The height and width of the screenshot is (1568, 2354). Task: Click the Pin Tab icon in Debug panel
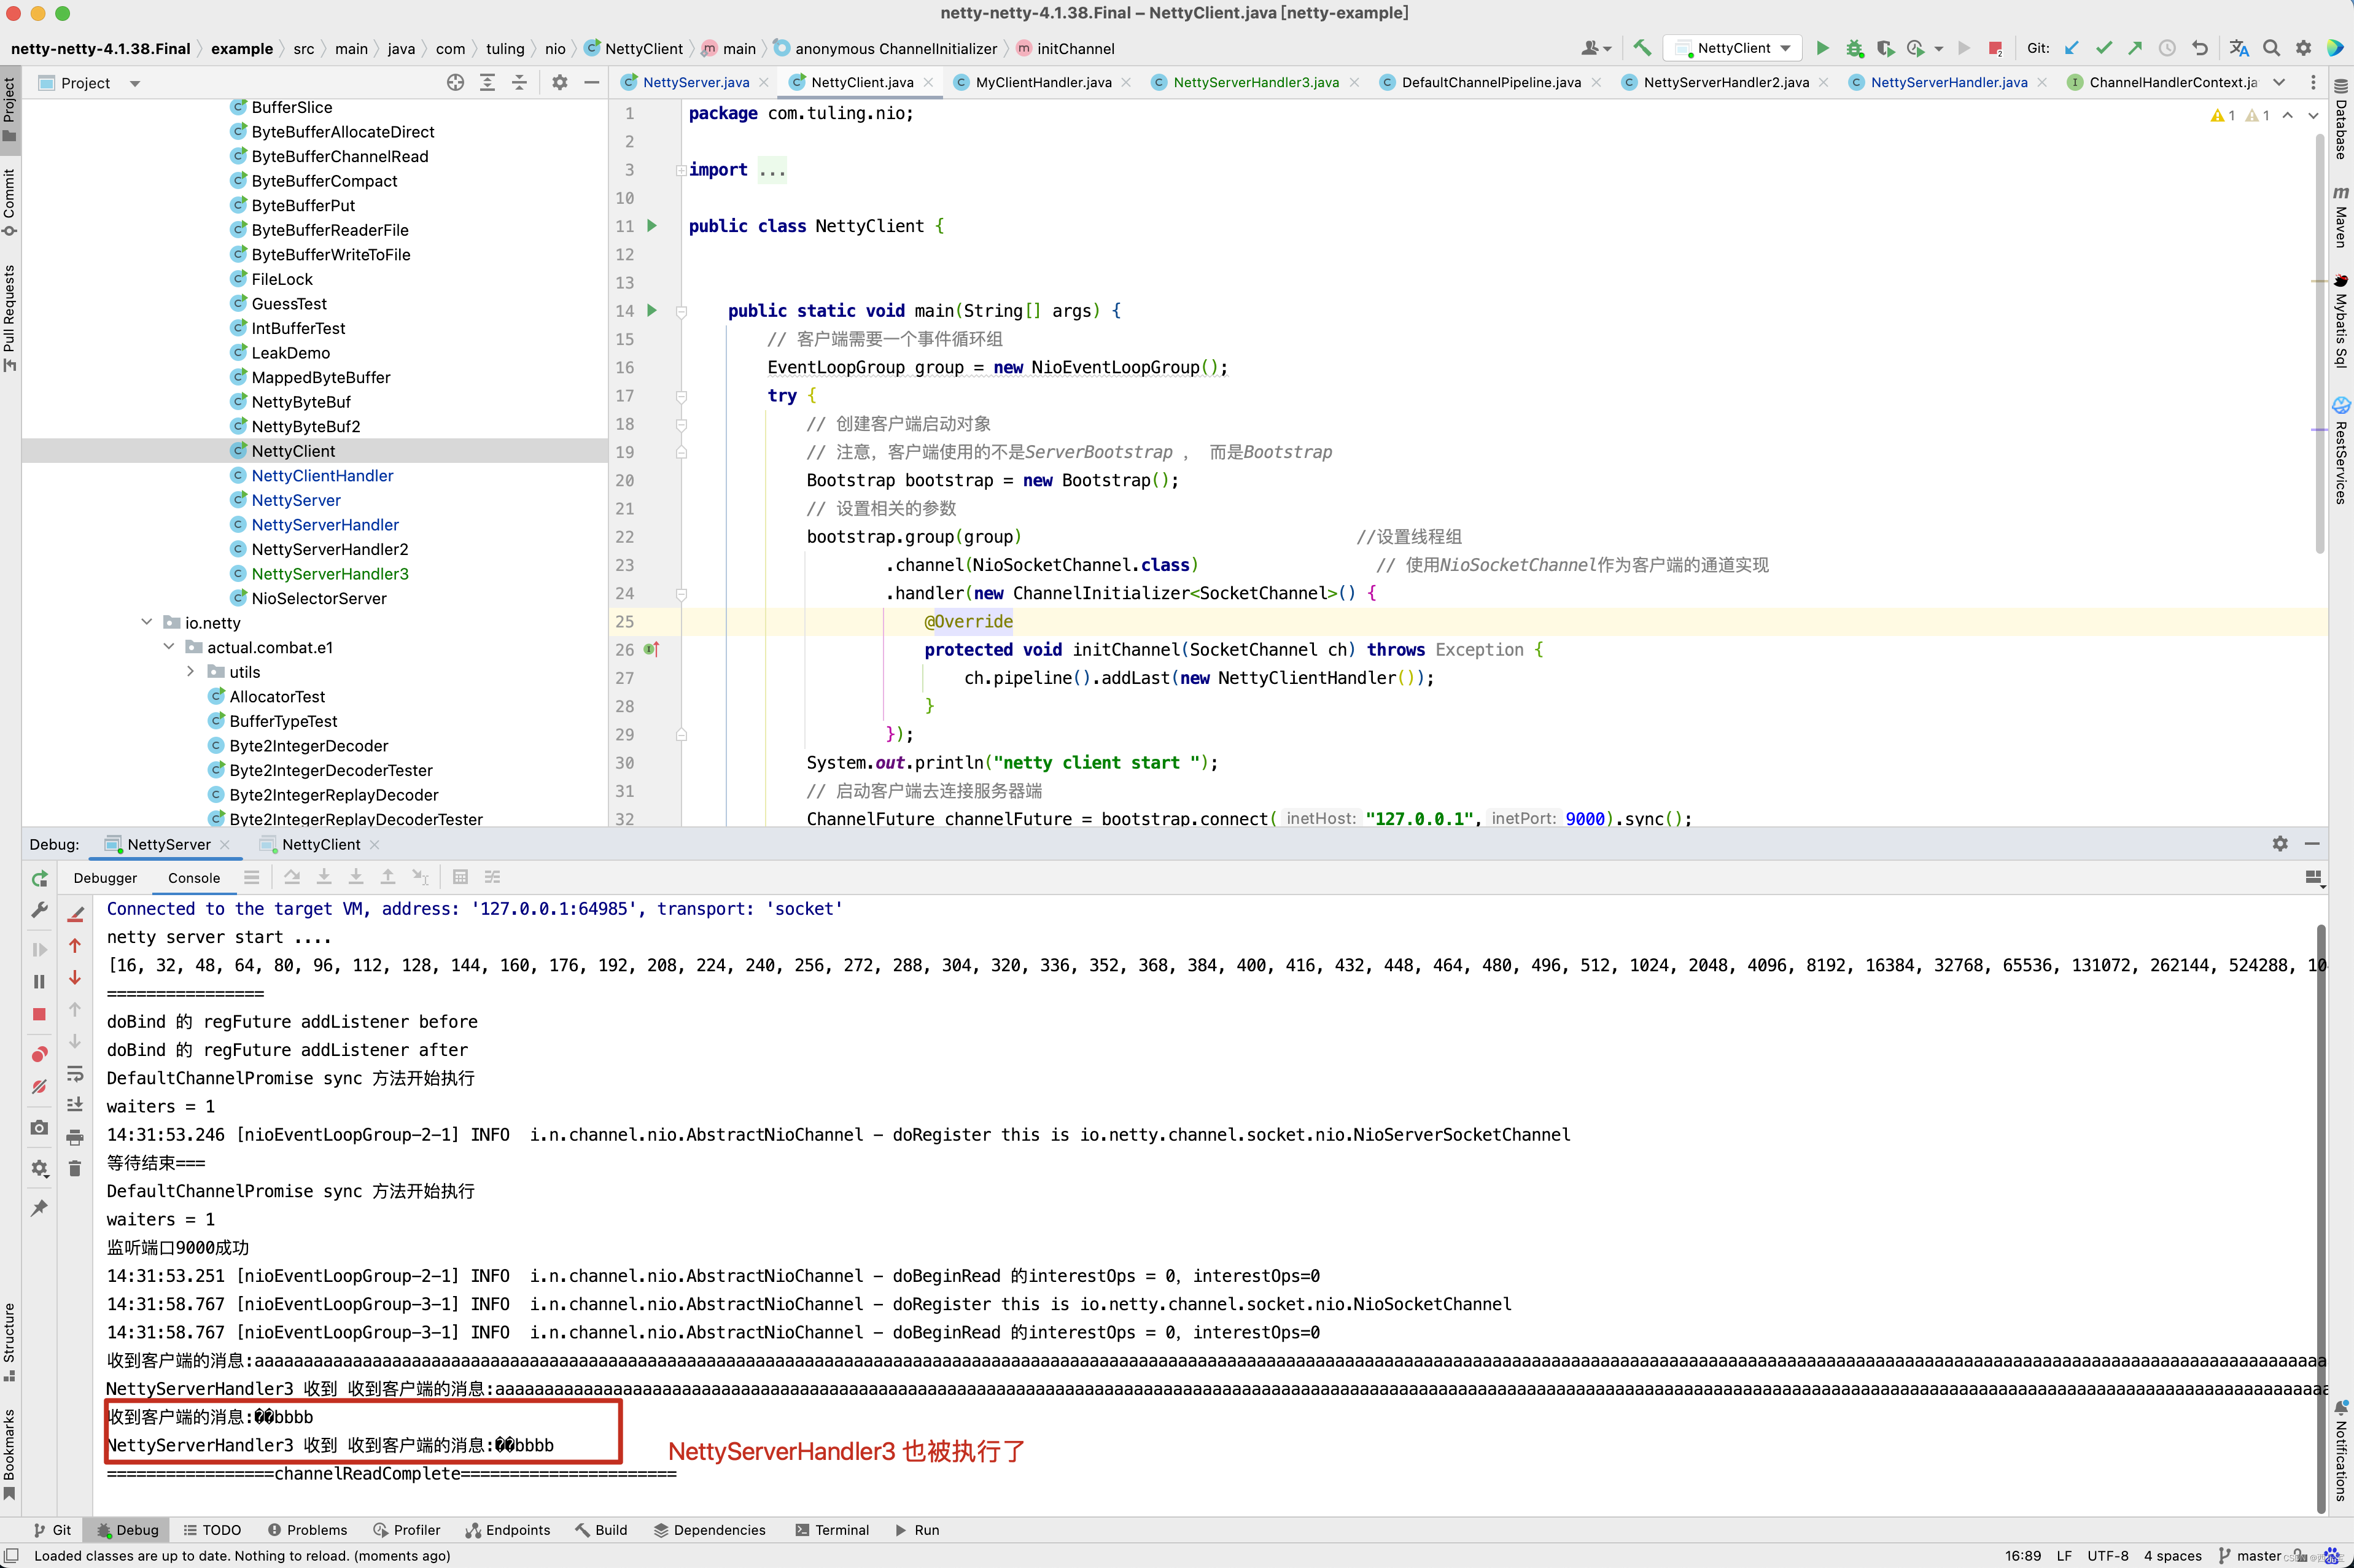point(39,1208)
